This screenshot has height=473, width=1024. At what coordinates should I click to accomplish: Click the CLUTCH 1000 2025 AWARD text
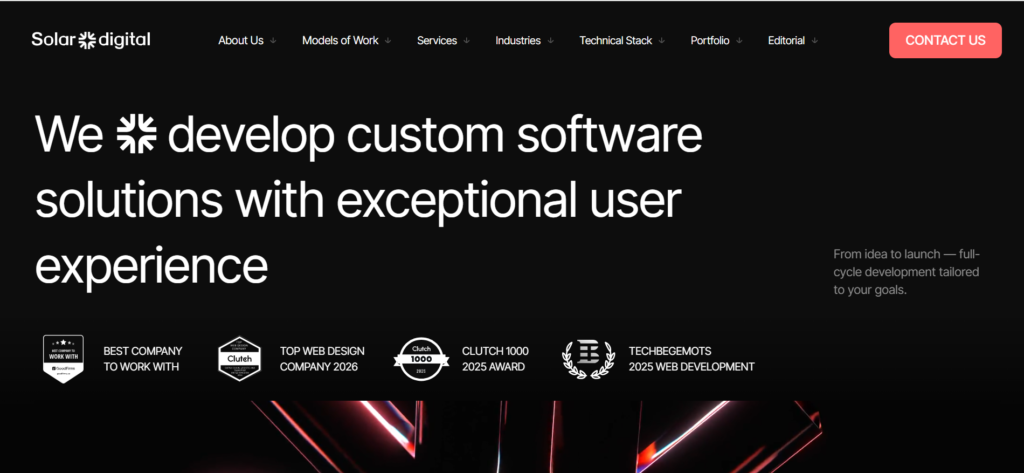(x=495, y=359)
